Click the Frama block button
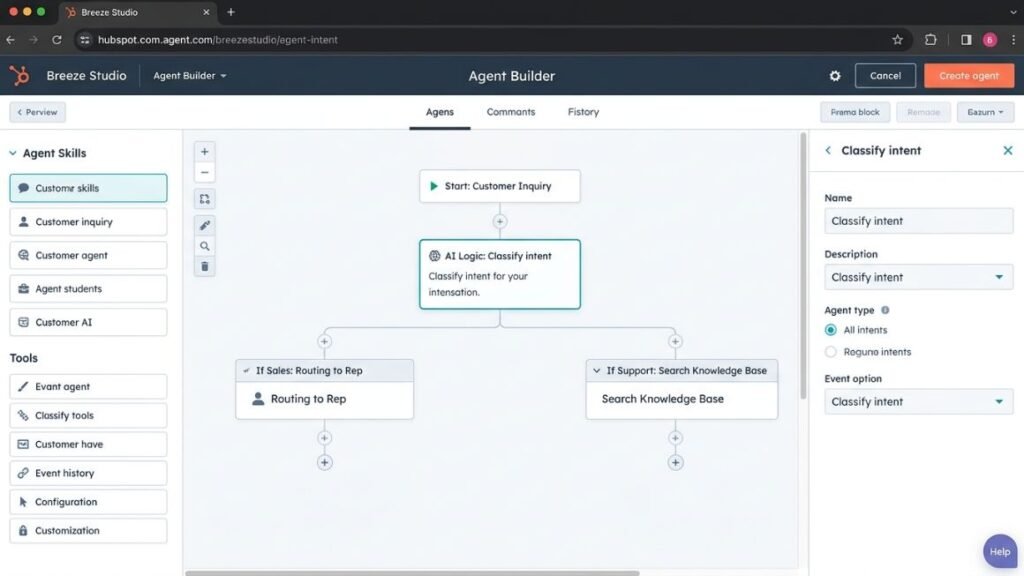This screenshot has height=576, width=1024. [x=855, y=112]
